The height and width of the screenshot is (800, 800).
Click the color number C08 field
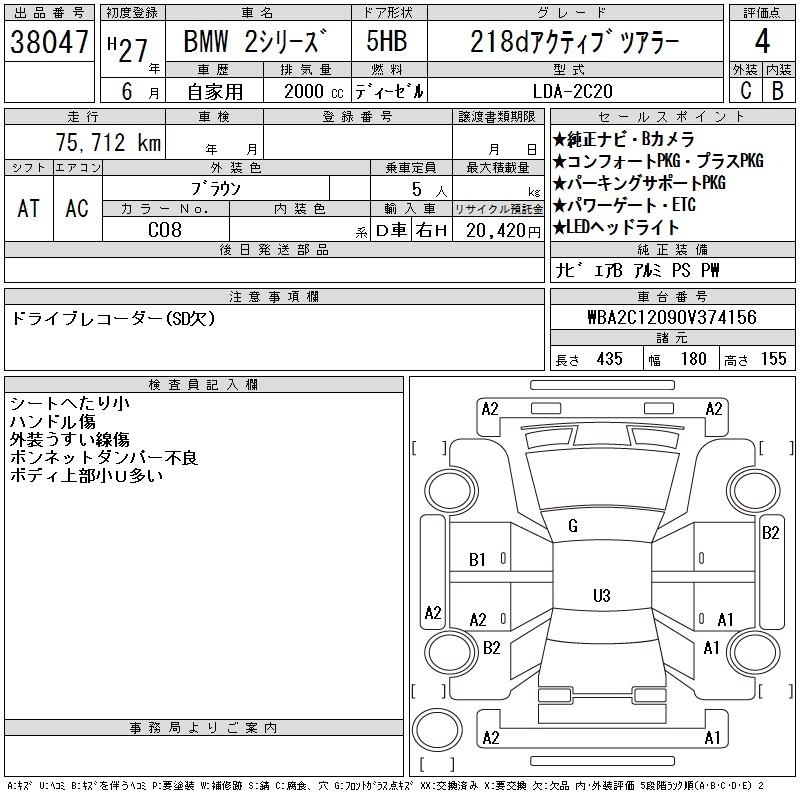coord(166,230)
